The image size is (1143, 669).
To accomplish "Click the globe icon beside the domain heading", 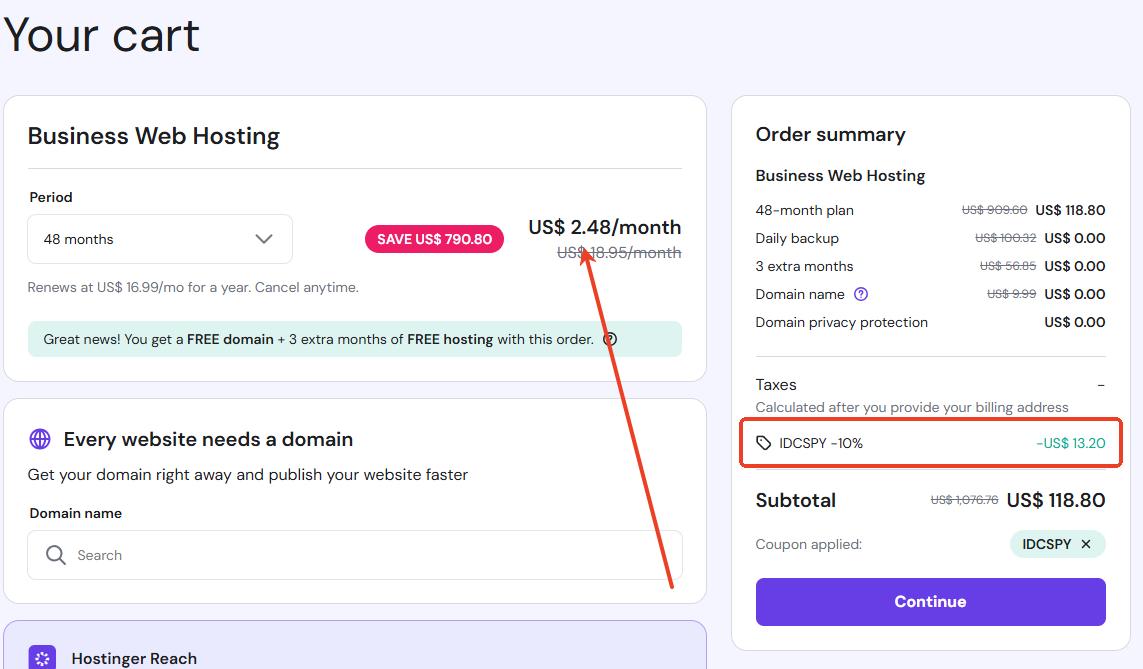I will (x=40, y=439).
